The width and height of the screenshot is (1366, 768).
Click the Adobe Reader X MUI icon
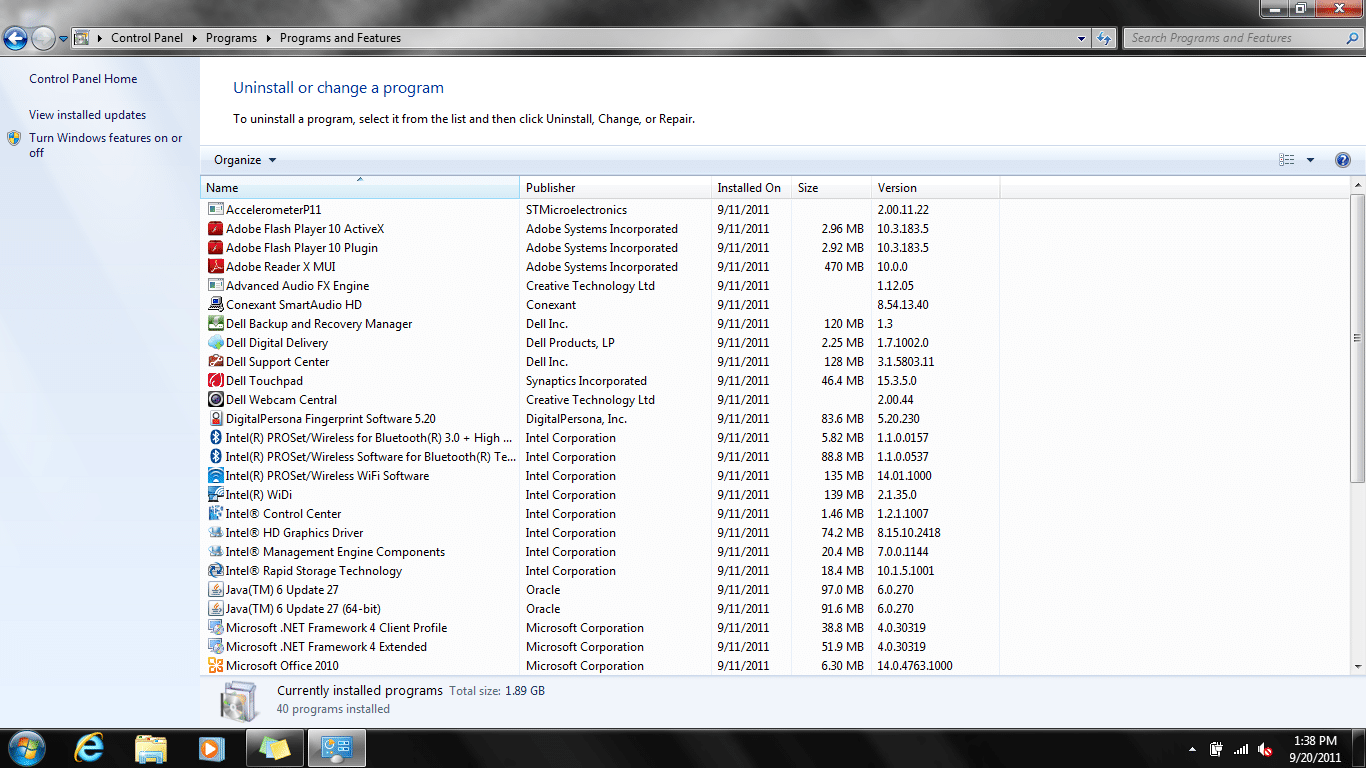tap(216, 267)
